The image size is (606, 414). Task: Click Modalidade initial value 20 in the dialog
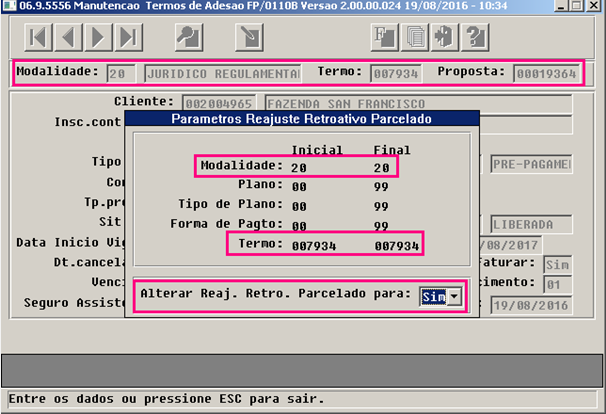pyautogui.click(x=299, y=168)
